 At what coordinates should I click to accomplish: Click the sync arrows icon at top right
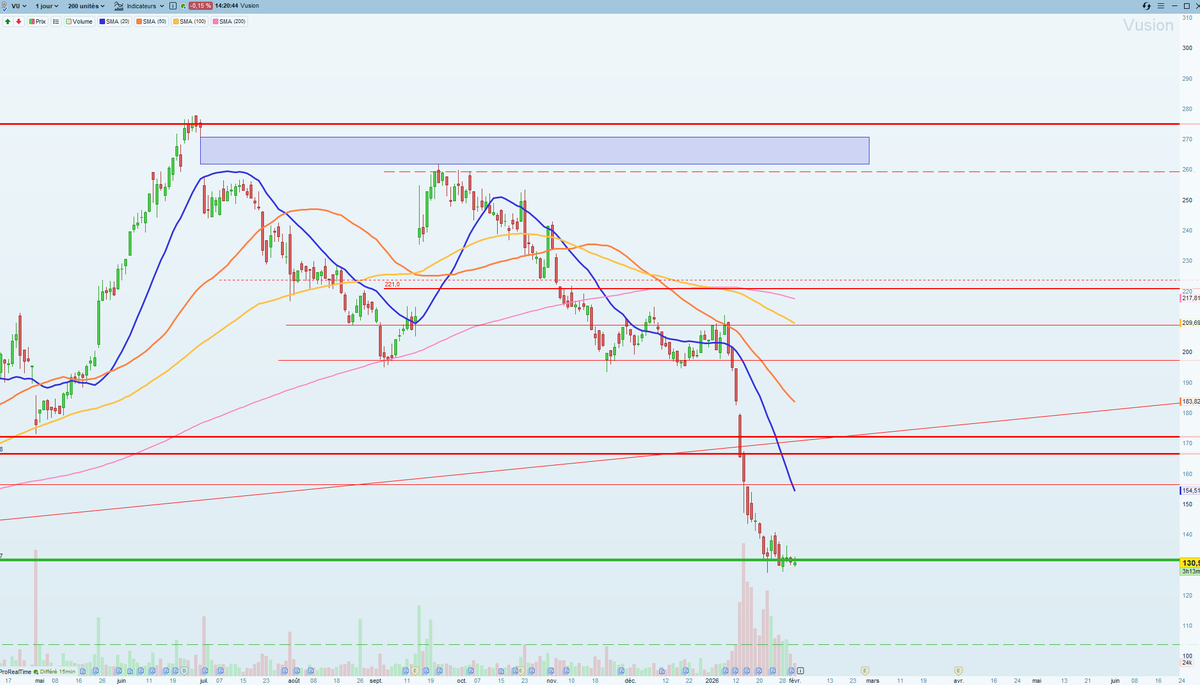(x=1147, y=6)
